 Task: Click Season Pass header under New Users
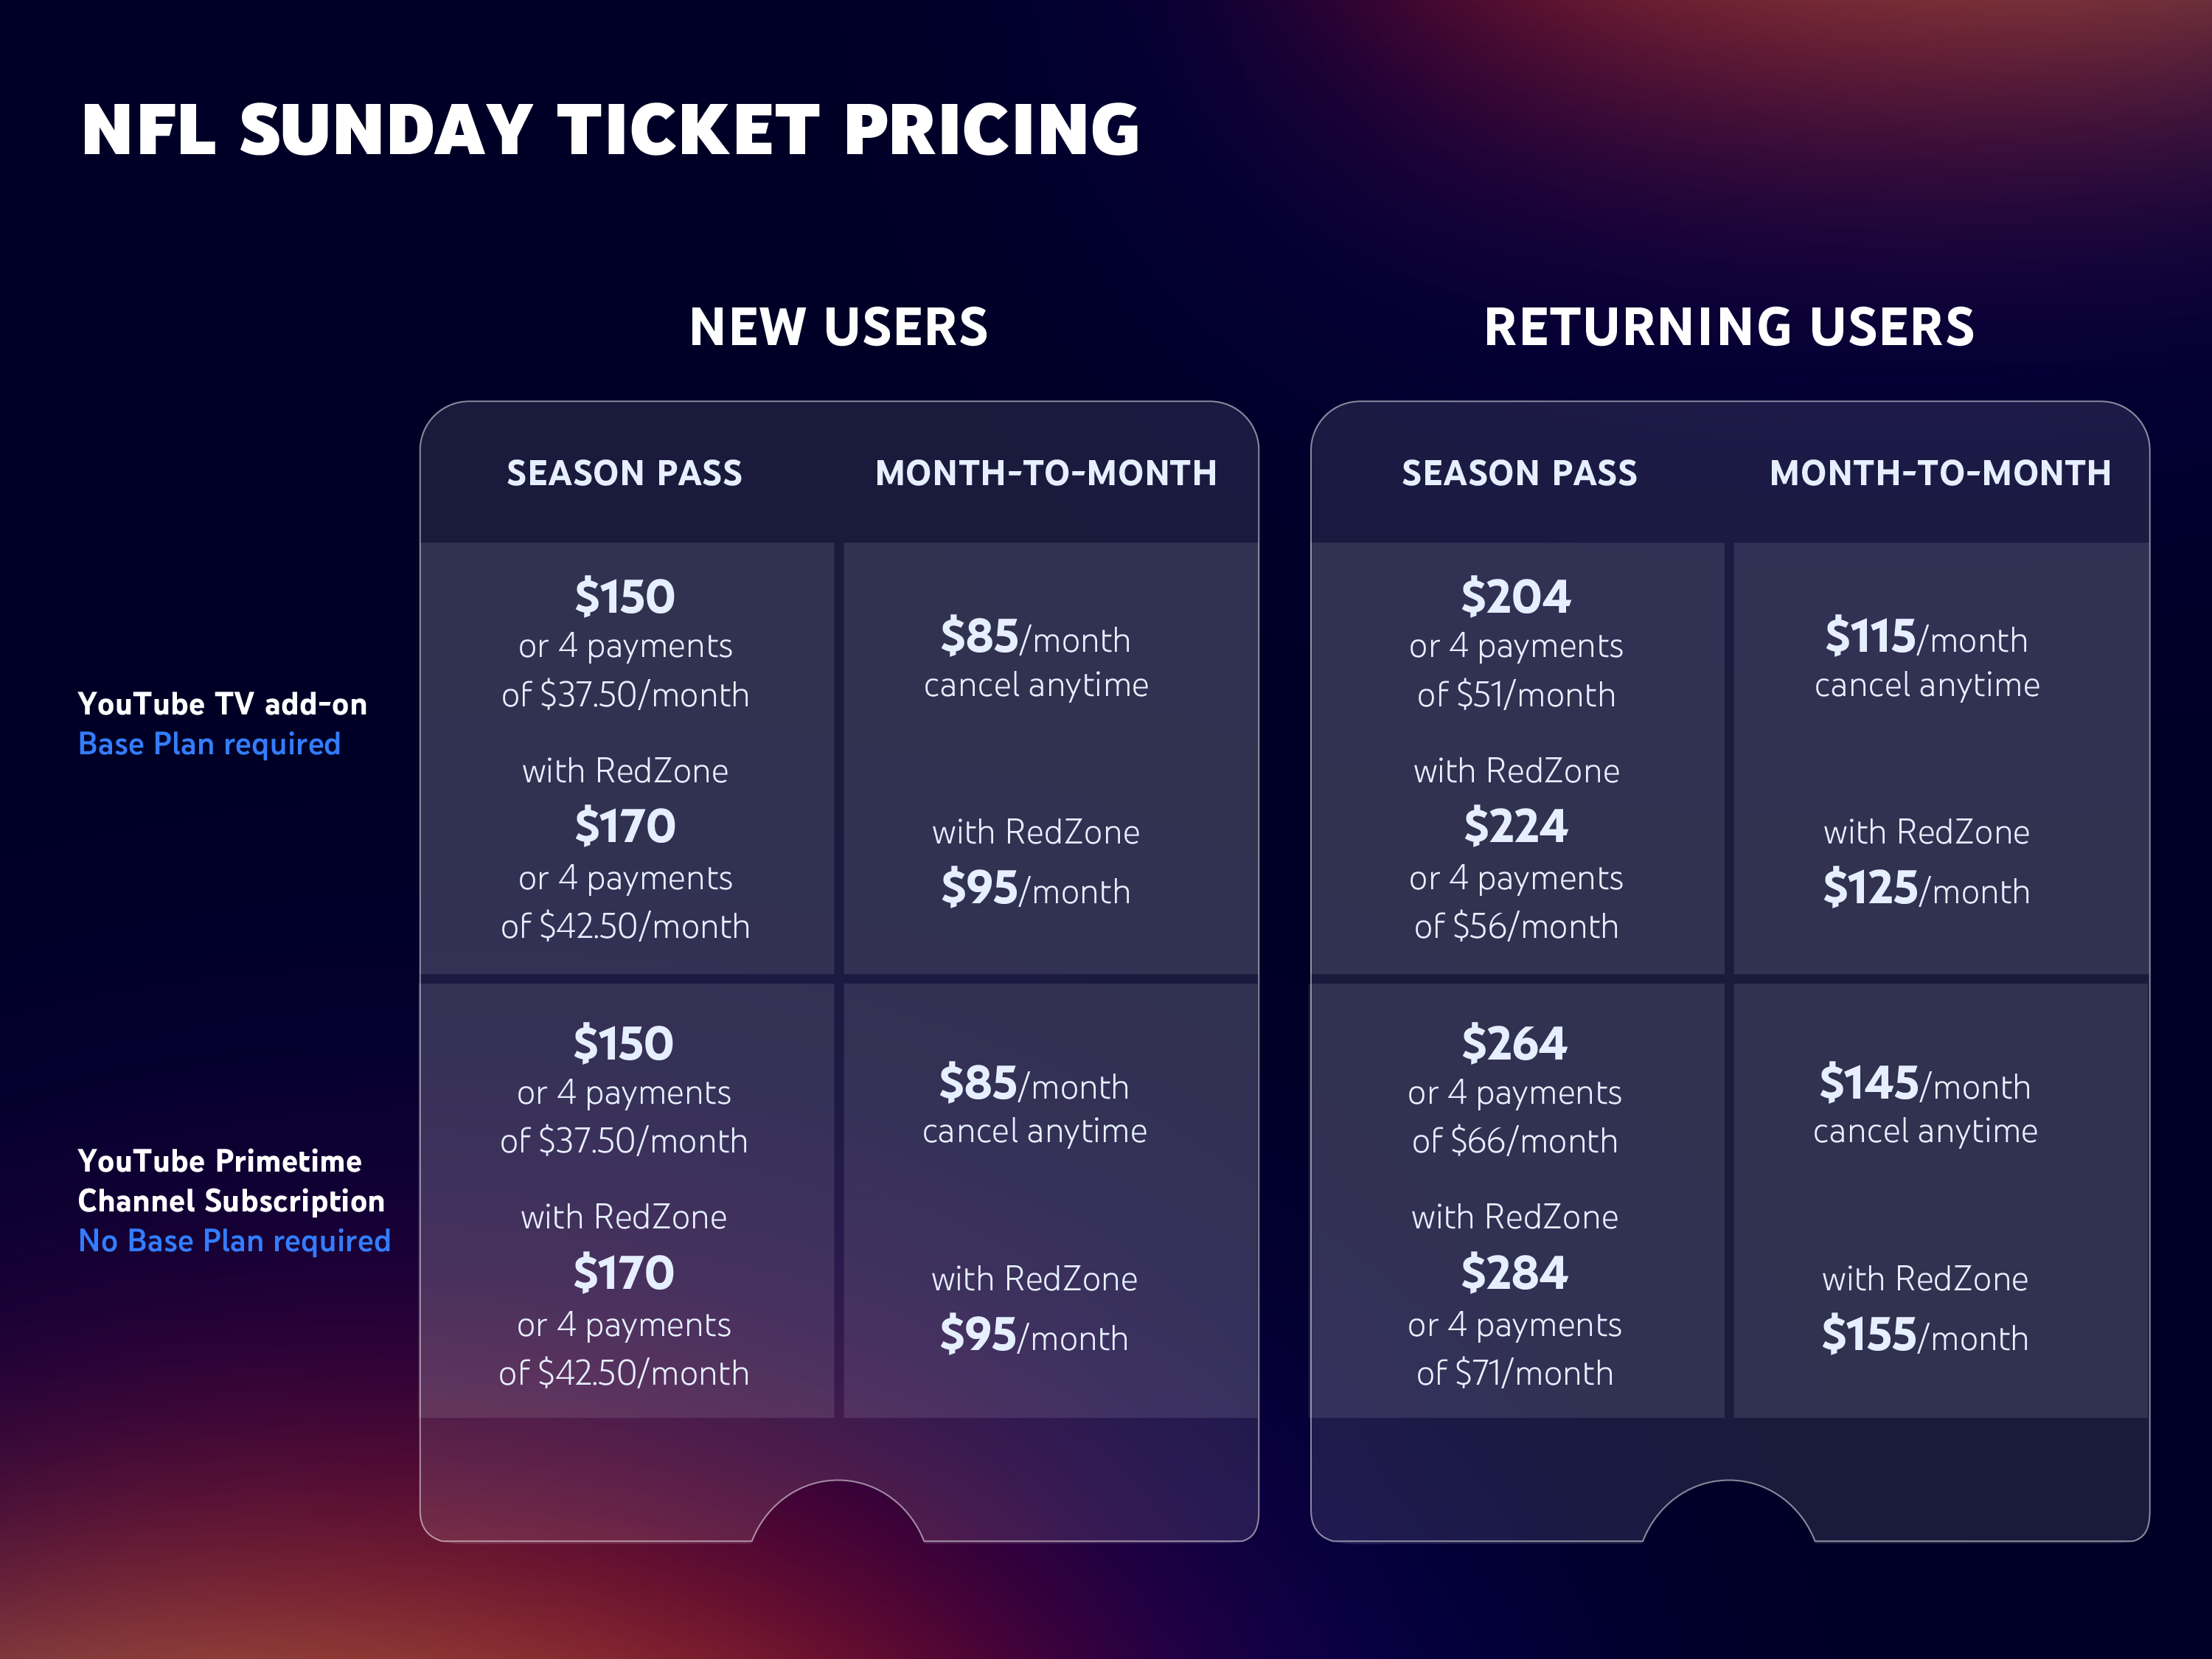point(624,473)
